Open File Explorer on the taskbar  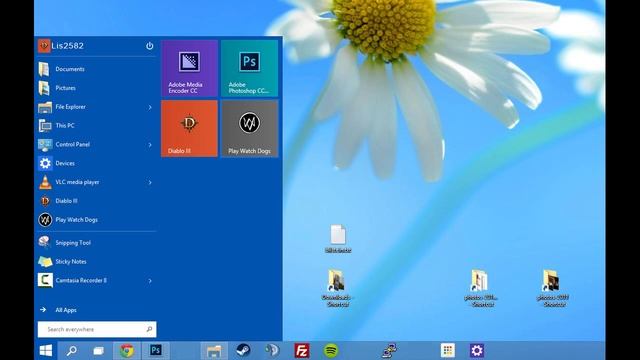(x=214, y=351)
